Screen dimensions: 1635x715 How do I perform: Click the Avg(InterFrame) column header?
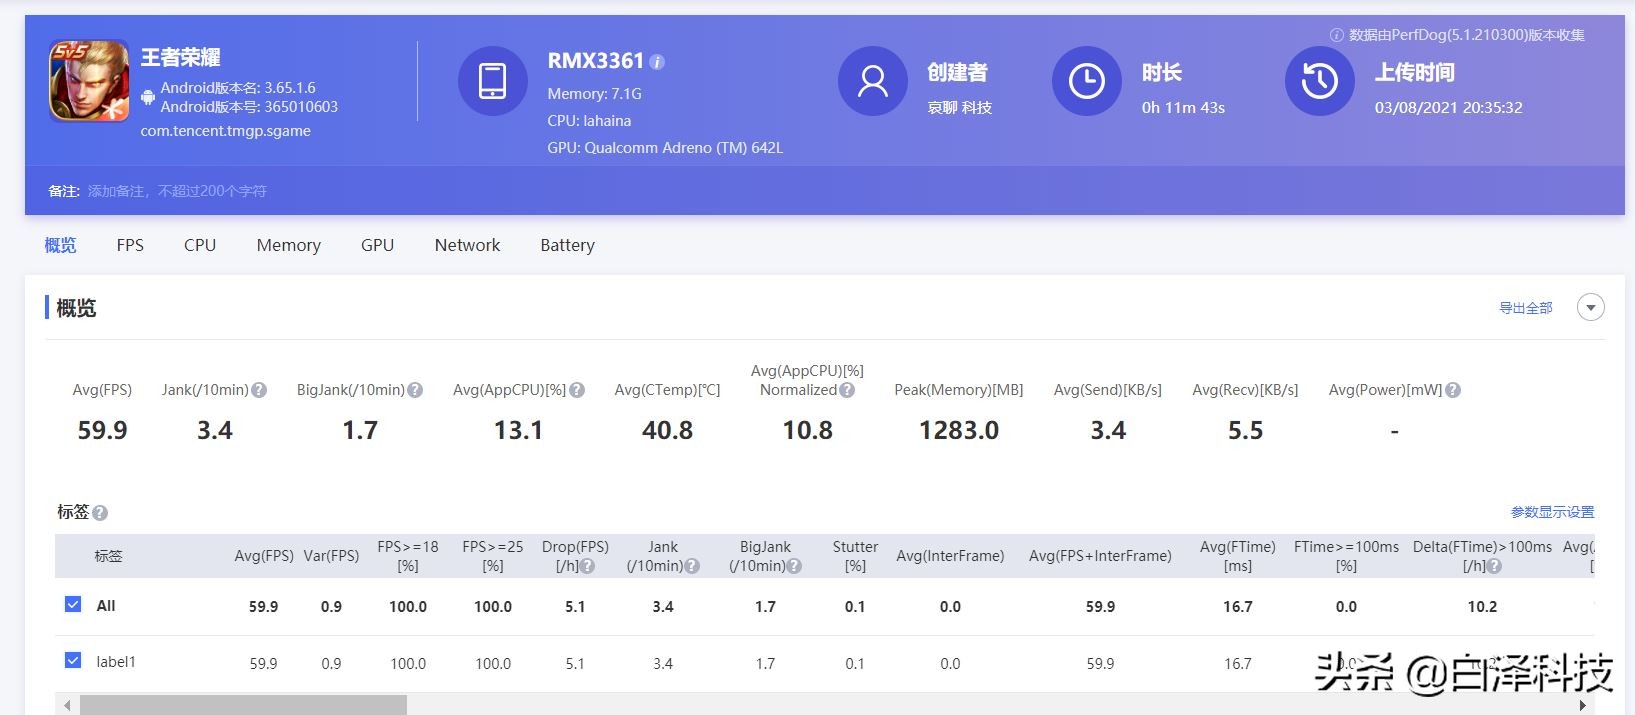click(950, 556)
